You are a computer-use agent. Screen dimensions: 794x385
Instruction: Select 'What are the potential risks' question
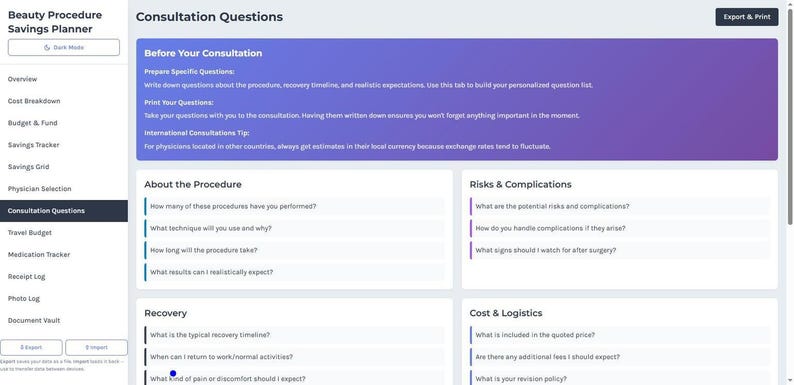click(x=620, y=207)
